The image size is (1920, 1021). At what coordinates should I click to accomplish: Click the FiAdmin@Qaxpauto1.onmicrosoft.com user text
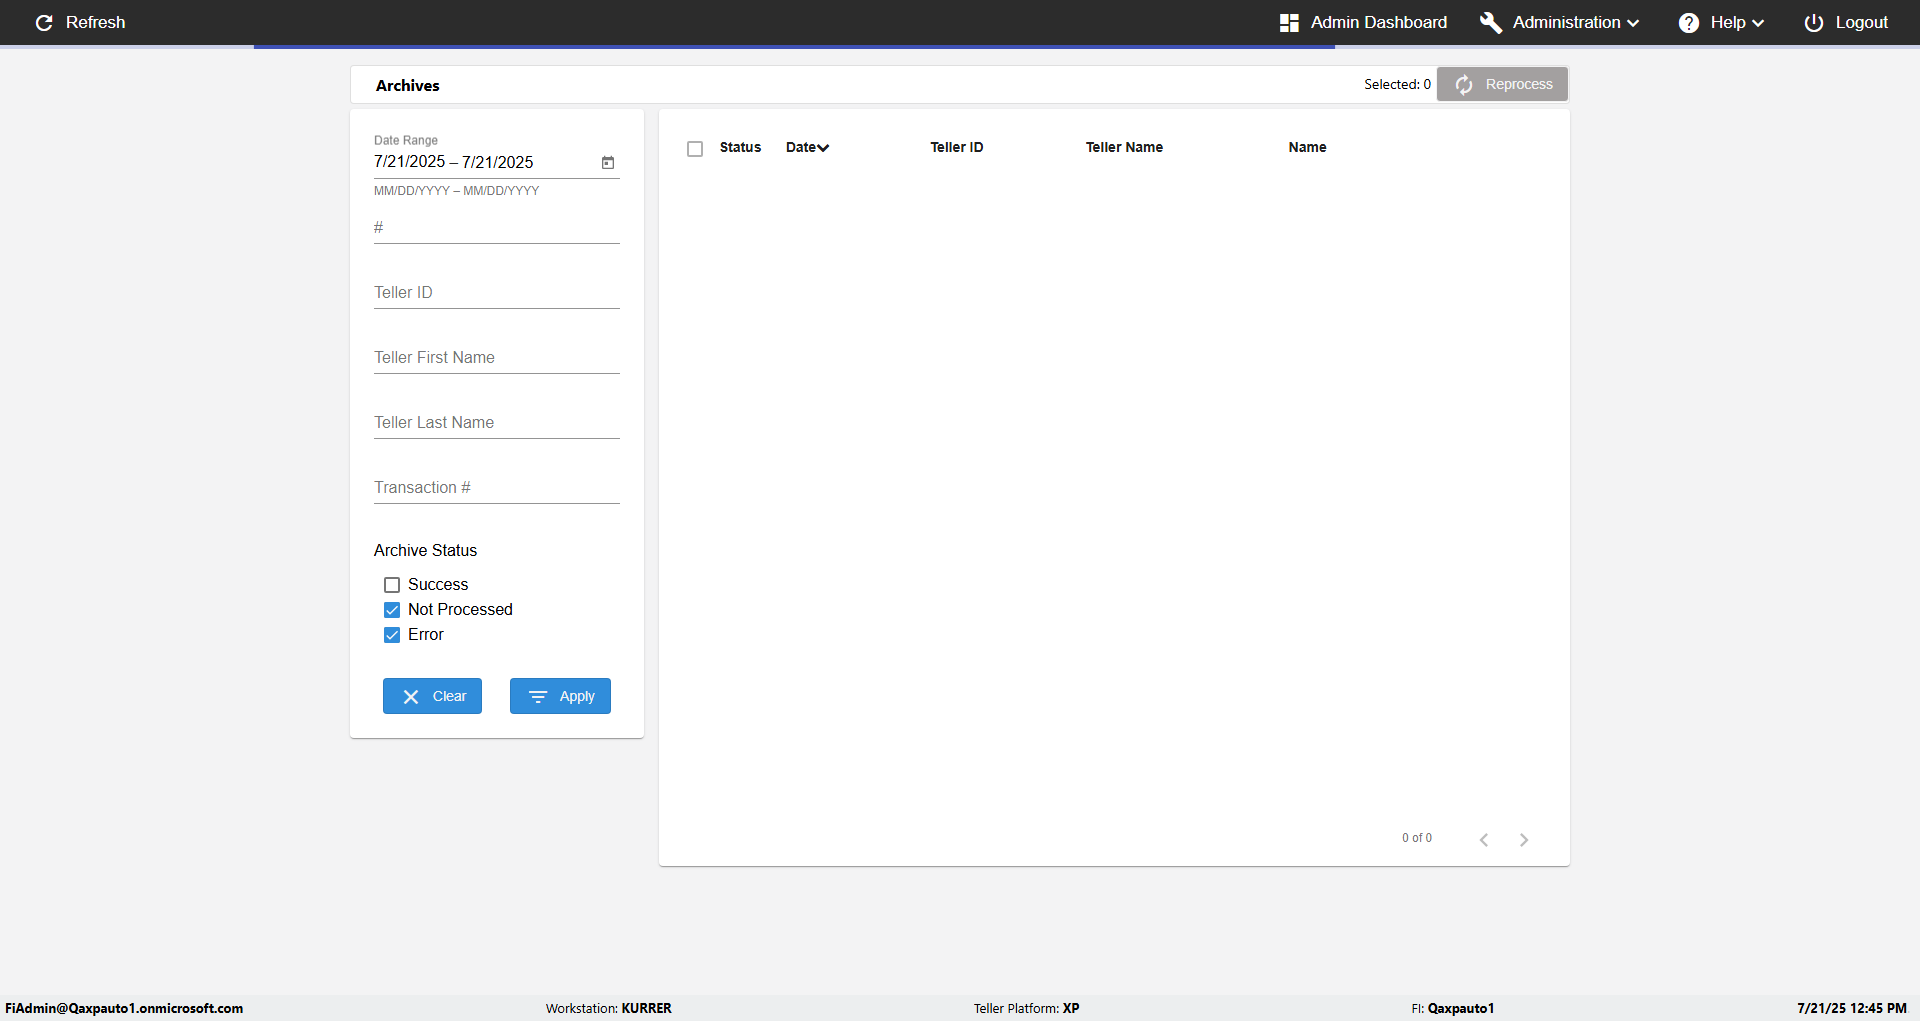point(124,1008)
